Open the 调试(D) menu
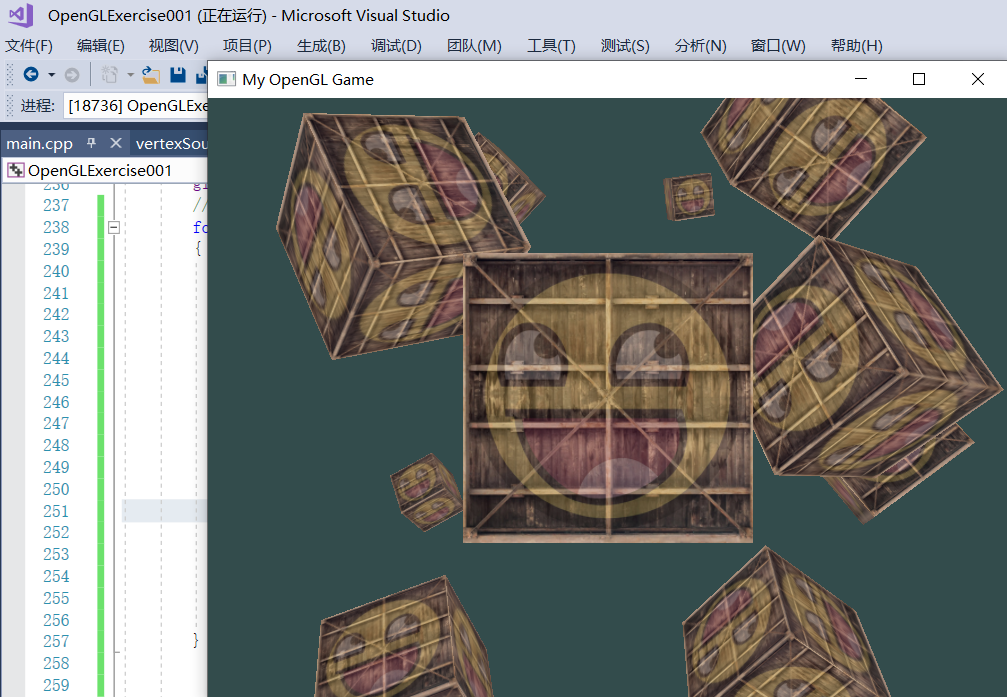The image size is (1007, 697). click(x=396, y=46)
